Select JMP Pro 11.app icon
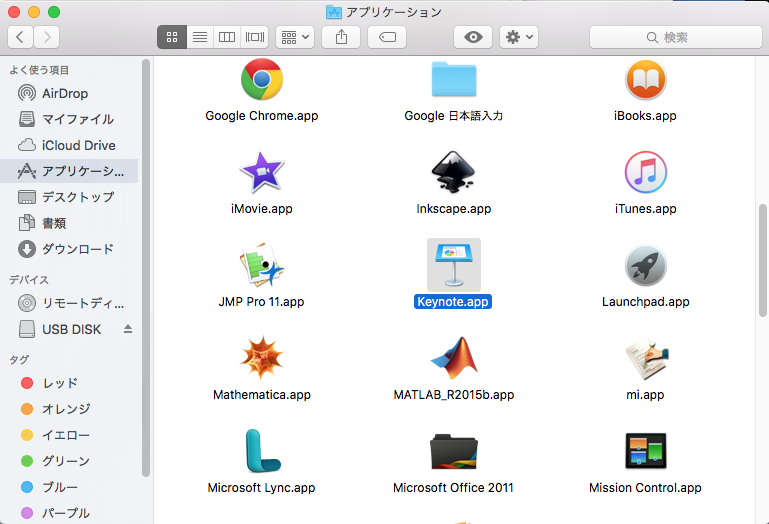 261,265
